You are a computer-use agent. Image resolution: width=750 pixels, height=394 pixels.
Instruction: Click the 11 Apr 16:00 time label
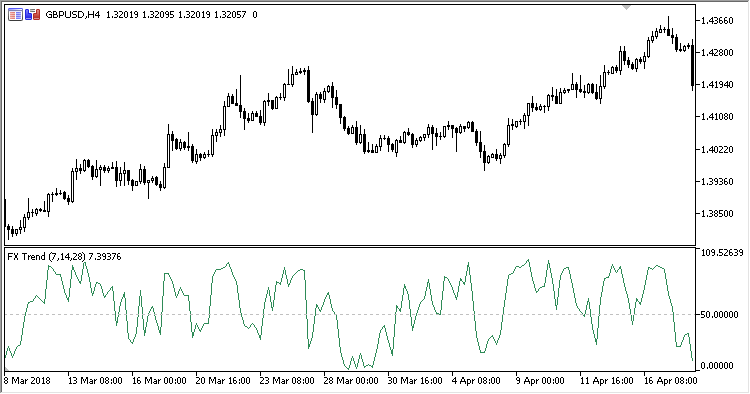[x=607, y=381]
